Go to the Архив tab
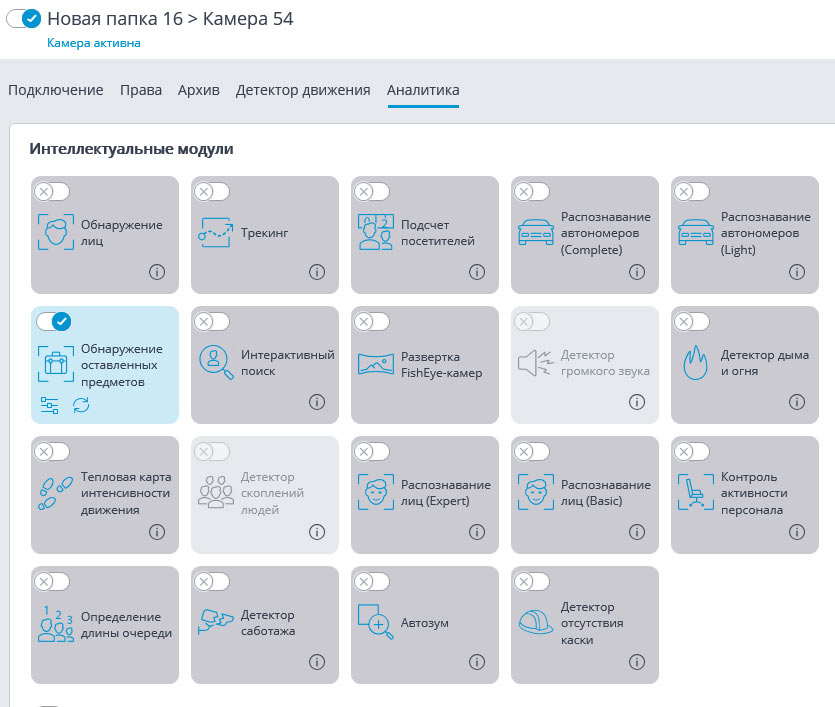The width and height of the screenshot is (835, 707). tap(198, 90)
